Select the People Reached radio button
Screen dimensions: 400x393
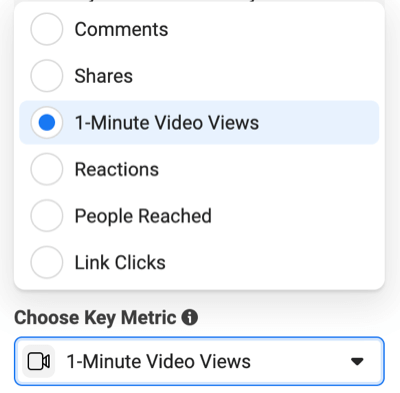click(47, 216)
